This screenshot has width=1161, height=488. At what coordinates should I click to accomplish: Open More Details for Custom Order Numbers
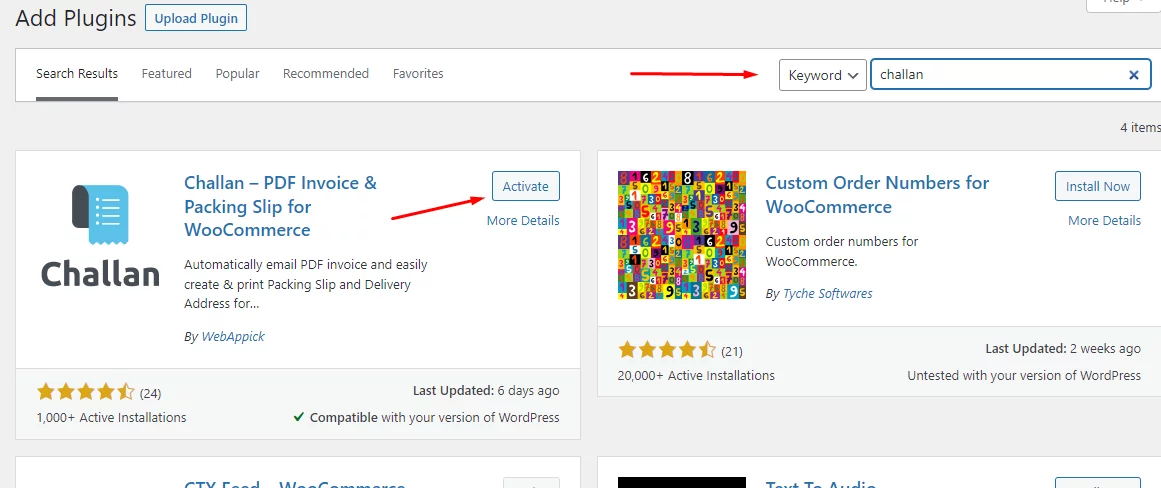[1105, 221]
